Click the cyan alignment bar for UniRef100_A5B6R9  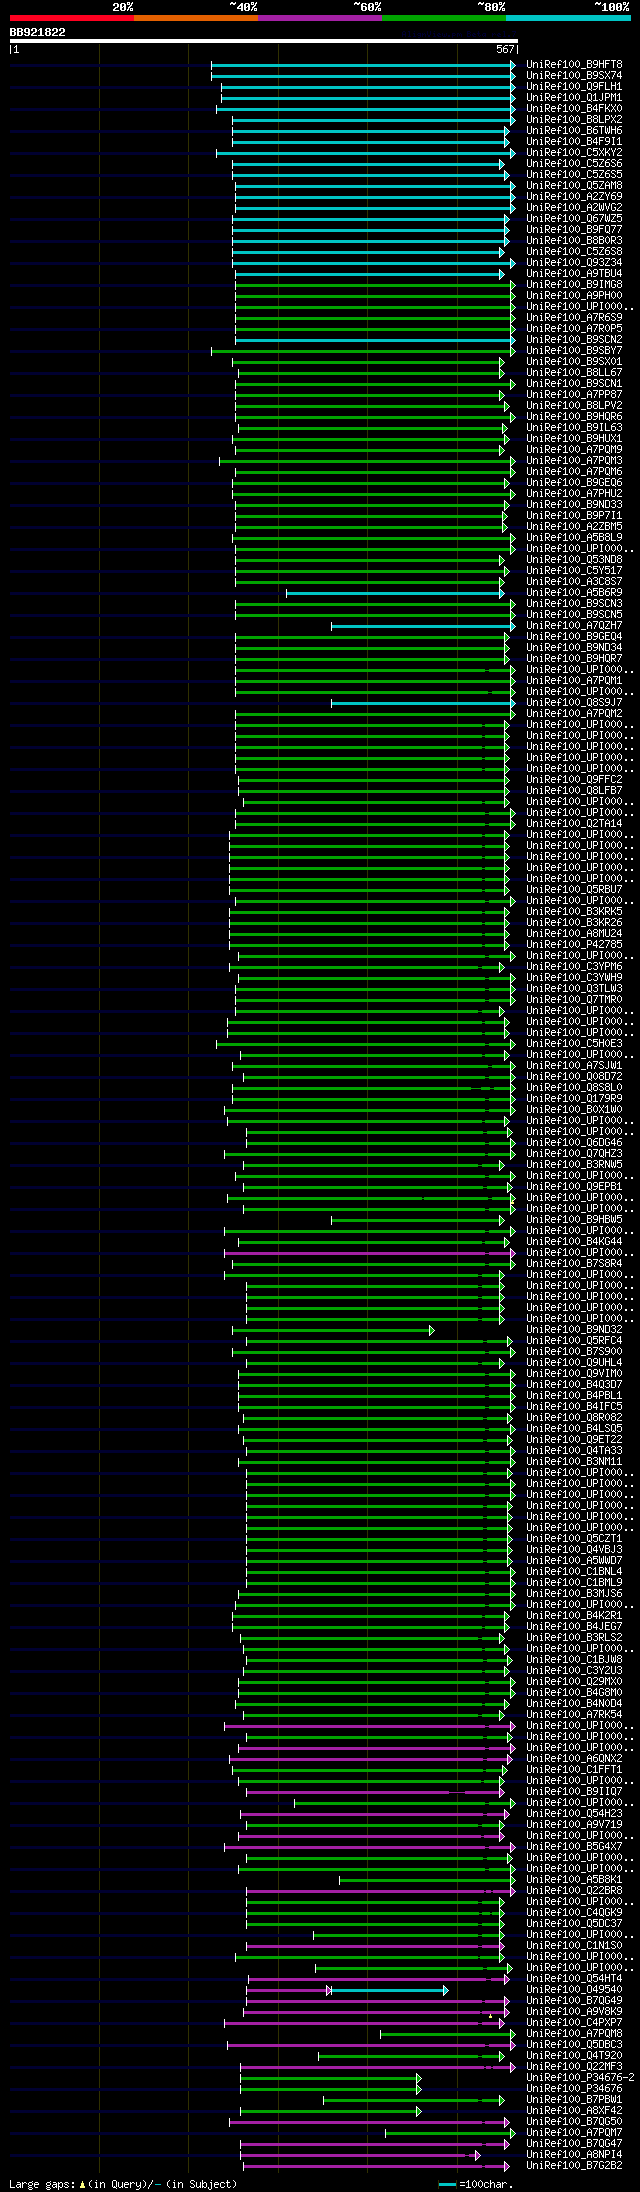[x=395, y=593]
